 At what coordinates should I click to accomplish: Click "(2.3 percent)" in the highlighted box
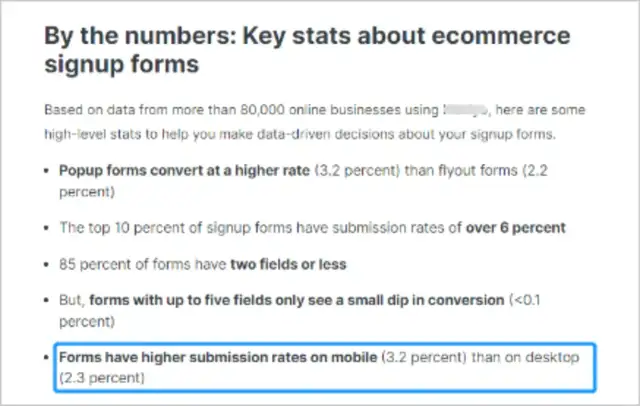tap(102, 377)
